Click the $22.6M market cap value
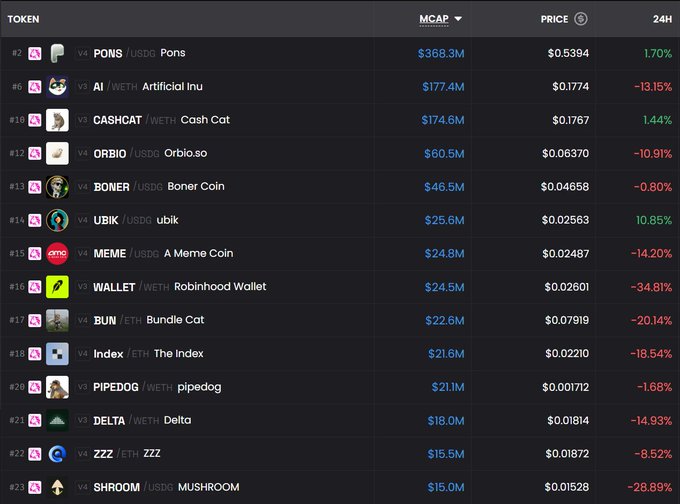The image size is (680, 504). pyautogui.click(x=445, y=321)
